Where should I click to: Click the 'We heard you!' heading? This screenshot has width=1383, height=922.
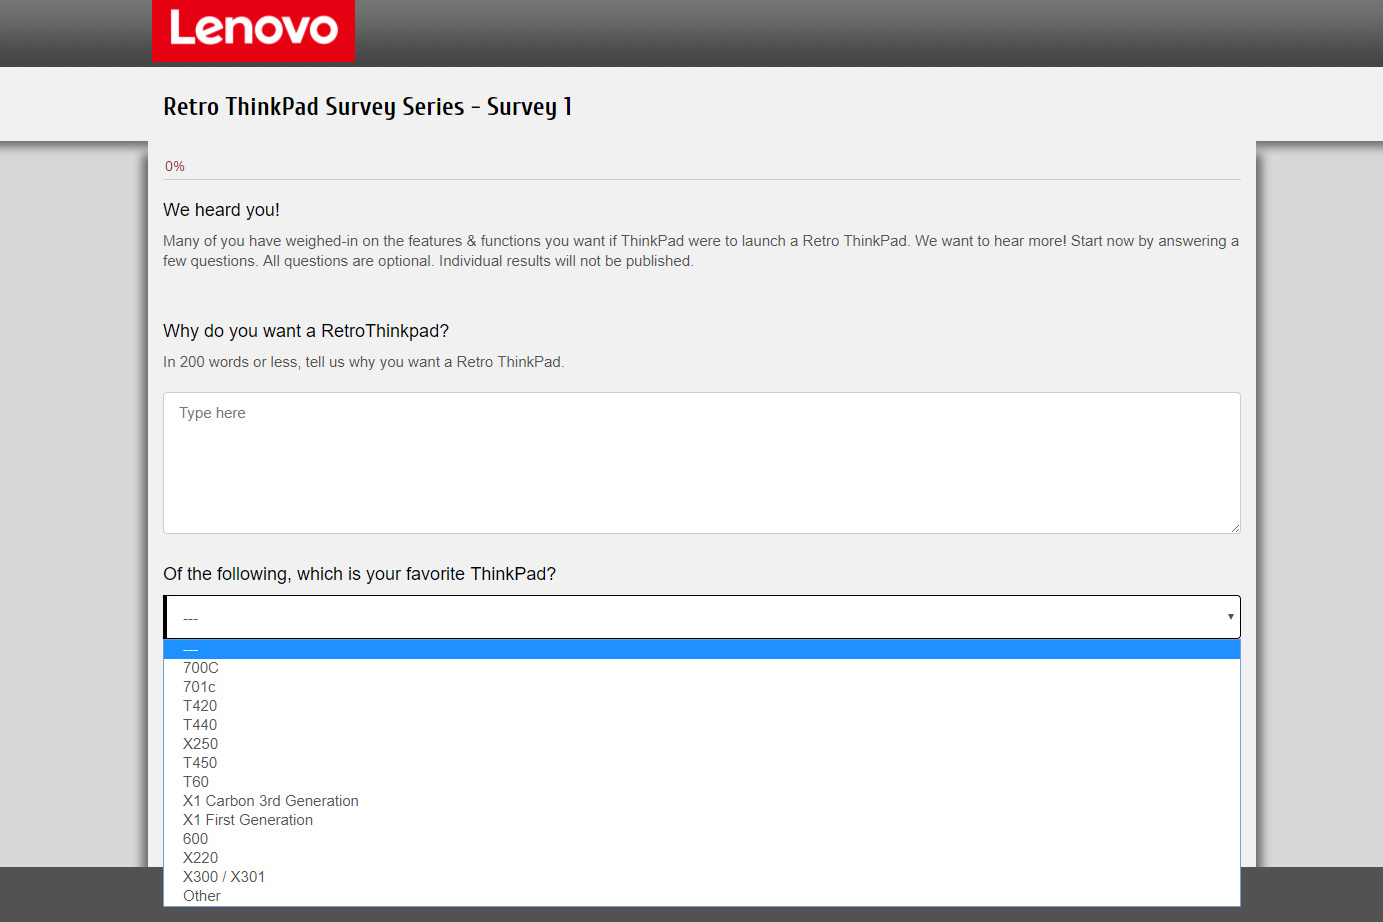point(221,210)
